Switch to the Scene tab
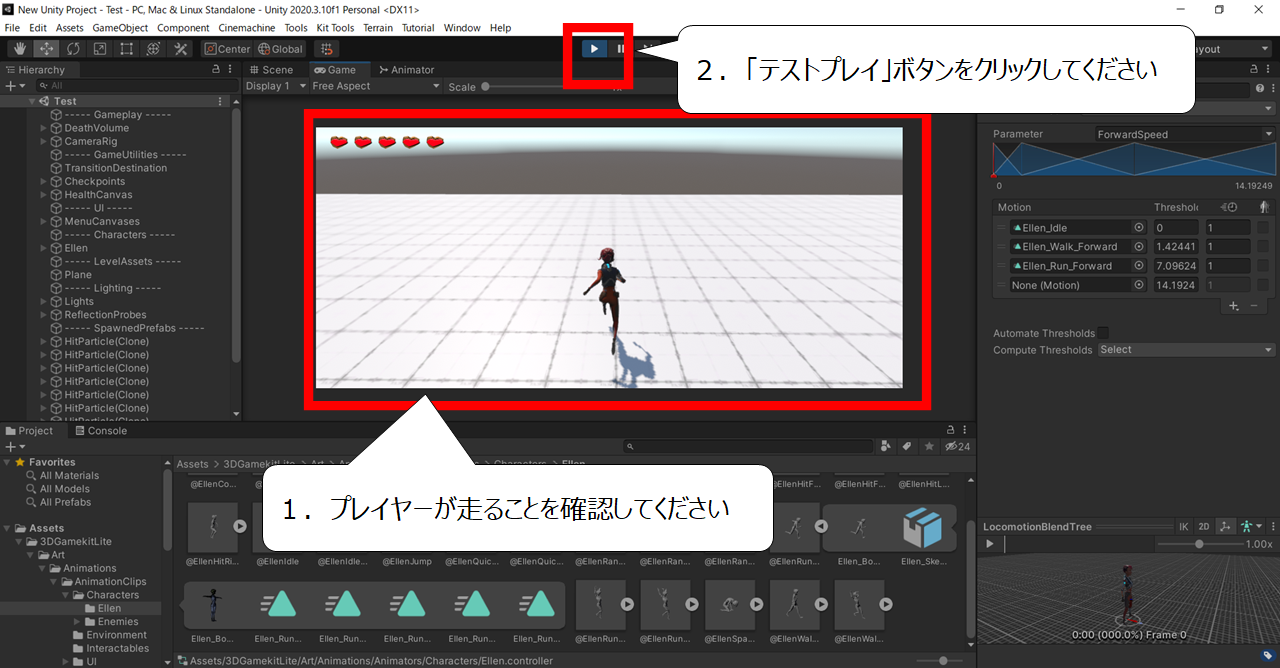The width and height of the screenshot is (1280, 668). (271, 70)
